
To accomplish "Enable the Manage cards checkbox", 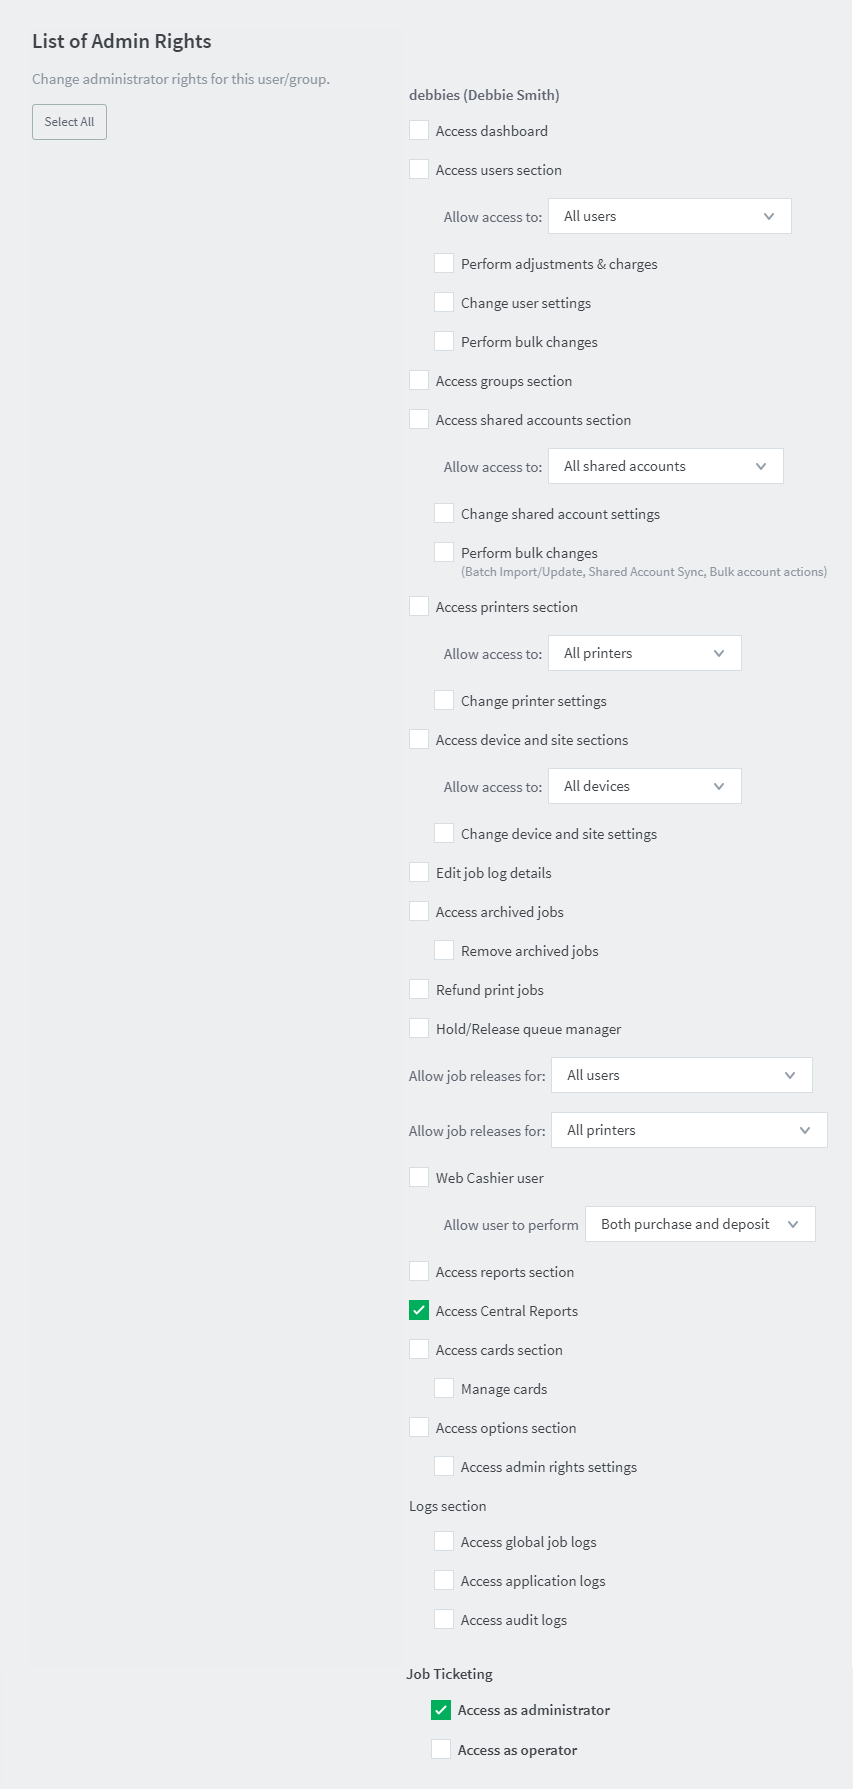I will click(x=444, y=1388).
